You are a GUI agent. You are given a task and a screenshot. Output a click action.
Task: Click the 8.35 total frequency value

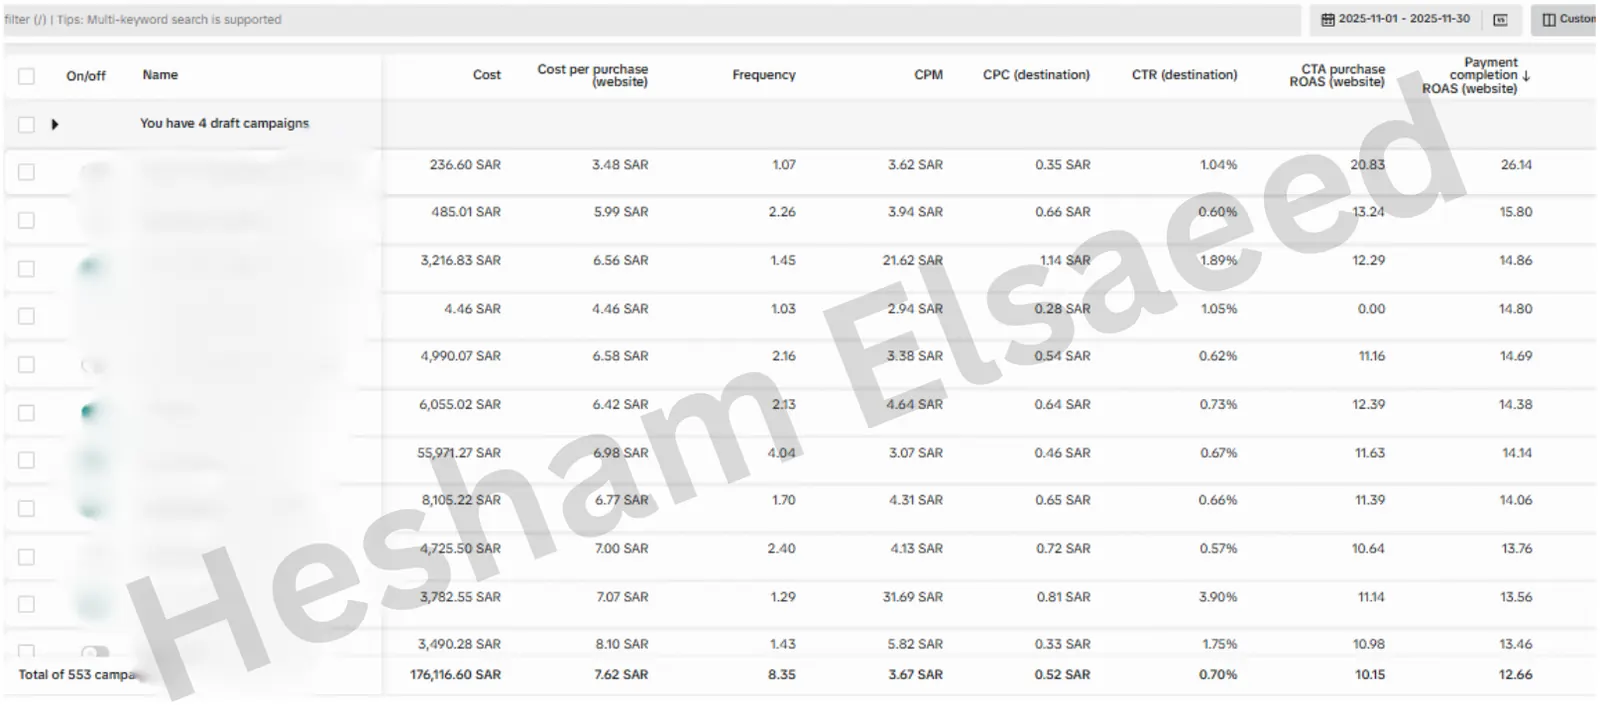tap(782, 675)
